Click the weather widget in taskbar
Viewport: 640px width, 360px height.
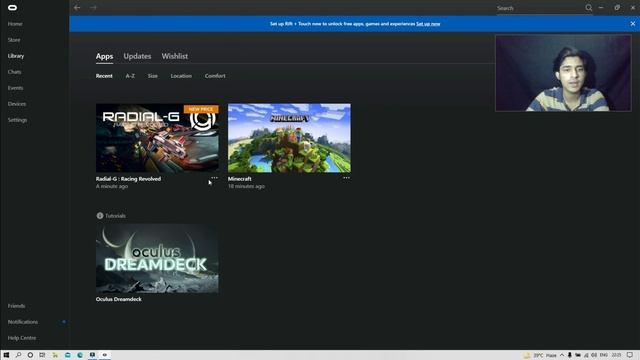pos(540,355)
